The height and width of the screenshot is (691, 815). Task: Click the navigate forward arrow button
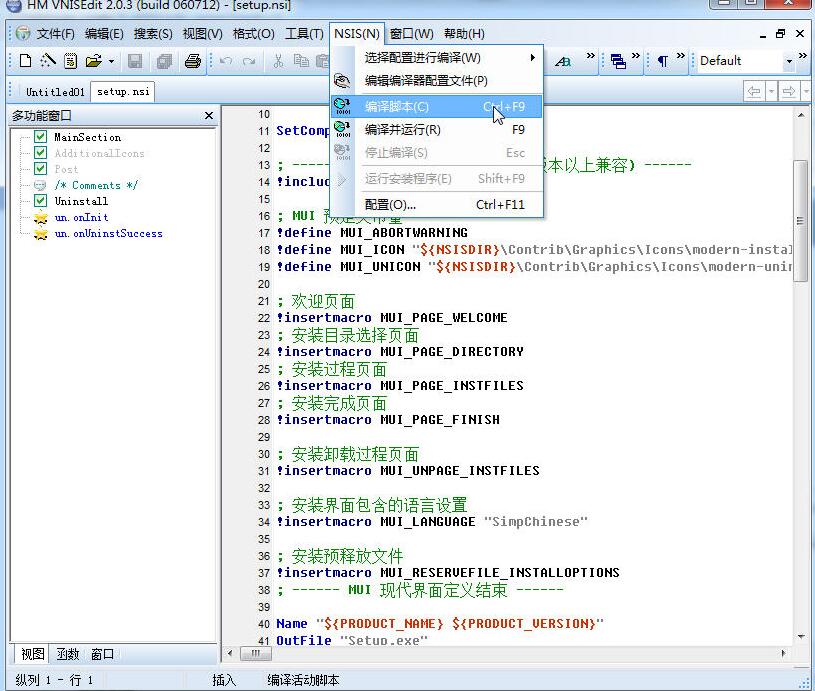[x=789, y=92]
